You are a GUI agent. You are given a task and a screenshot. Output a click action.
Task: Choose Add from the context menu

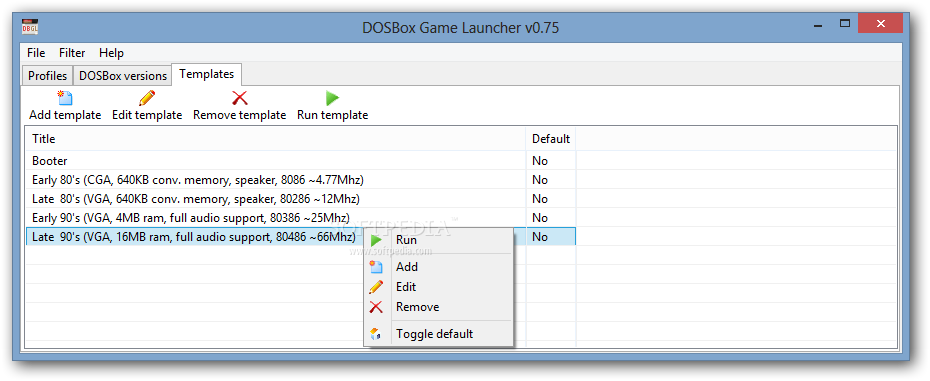(x=438, y=267)
